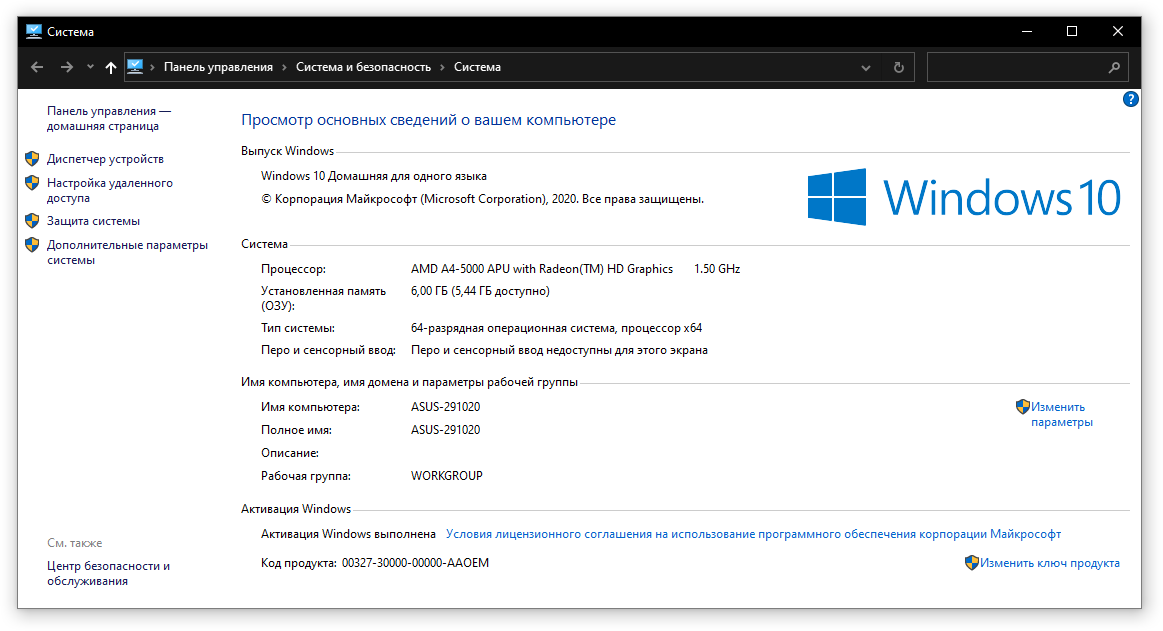Screen dimensions: 1163x631
Task: Open Панель управления breadcrumb
Action: tap(218, 67)
